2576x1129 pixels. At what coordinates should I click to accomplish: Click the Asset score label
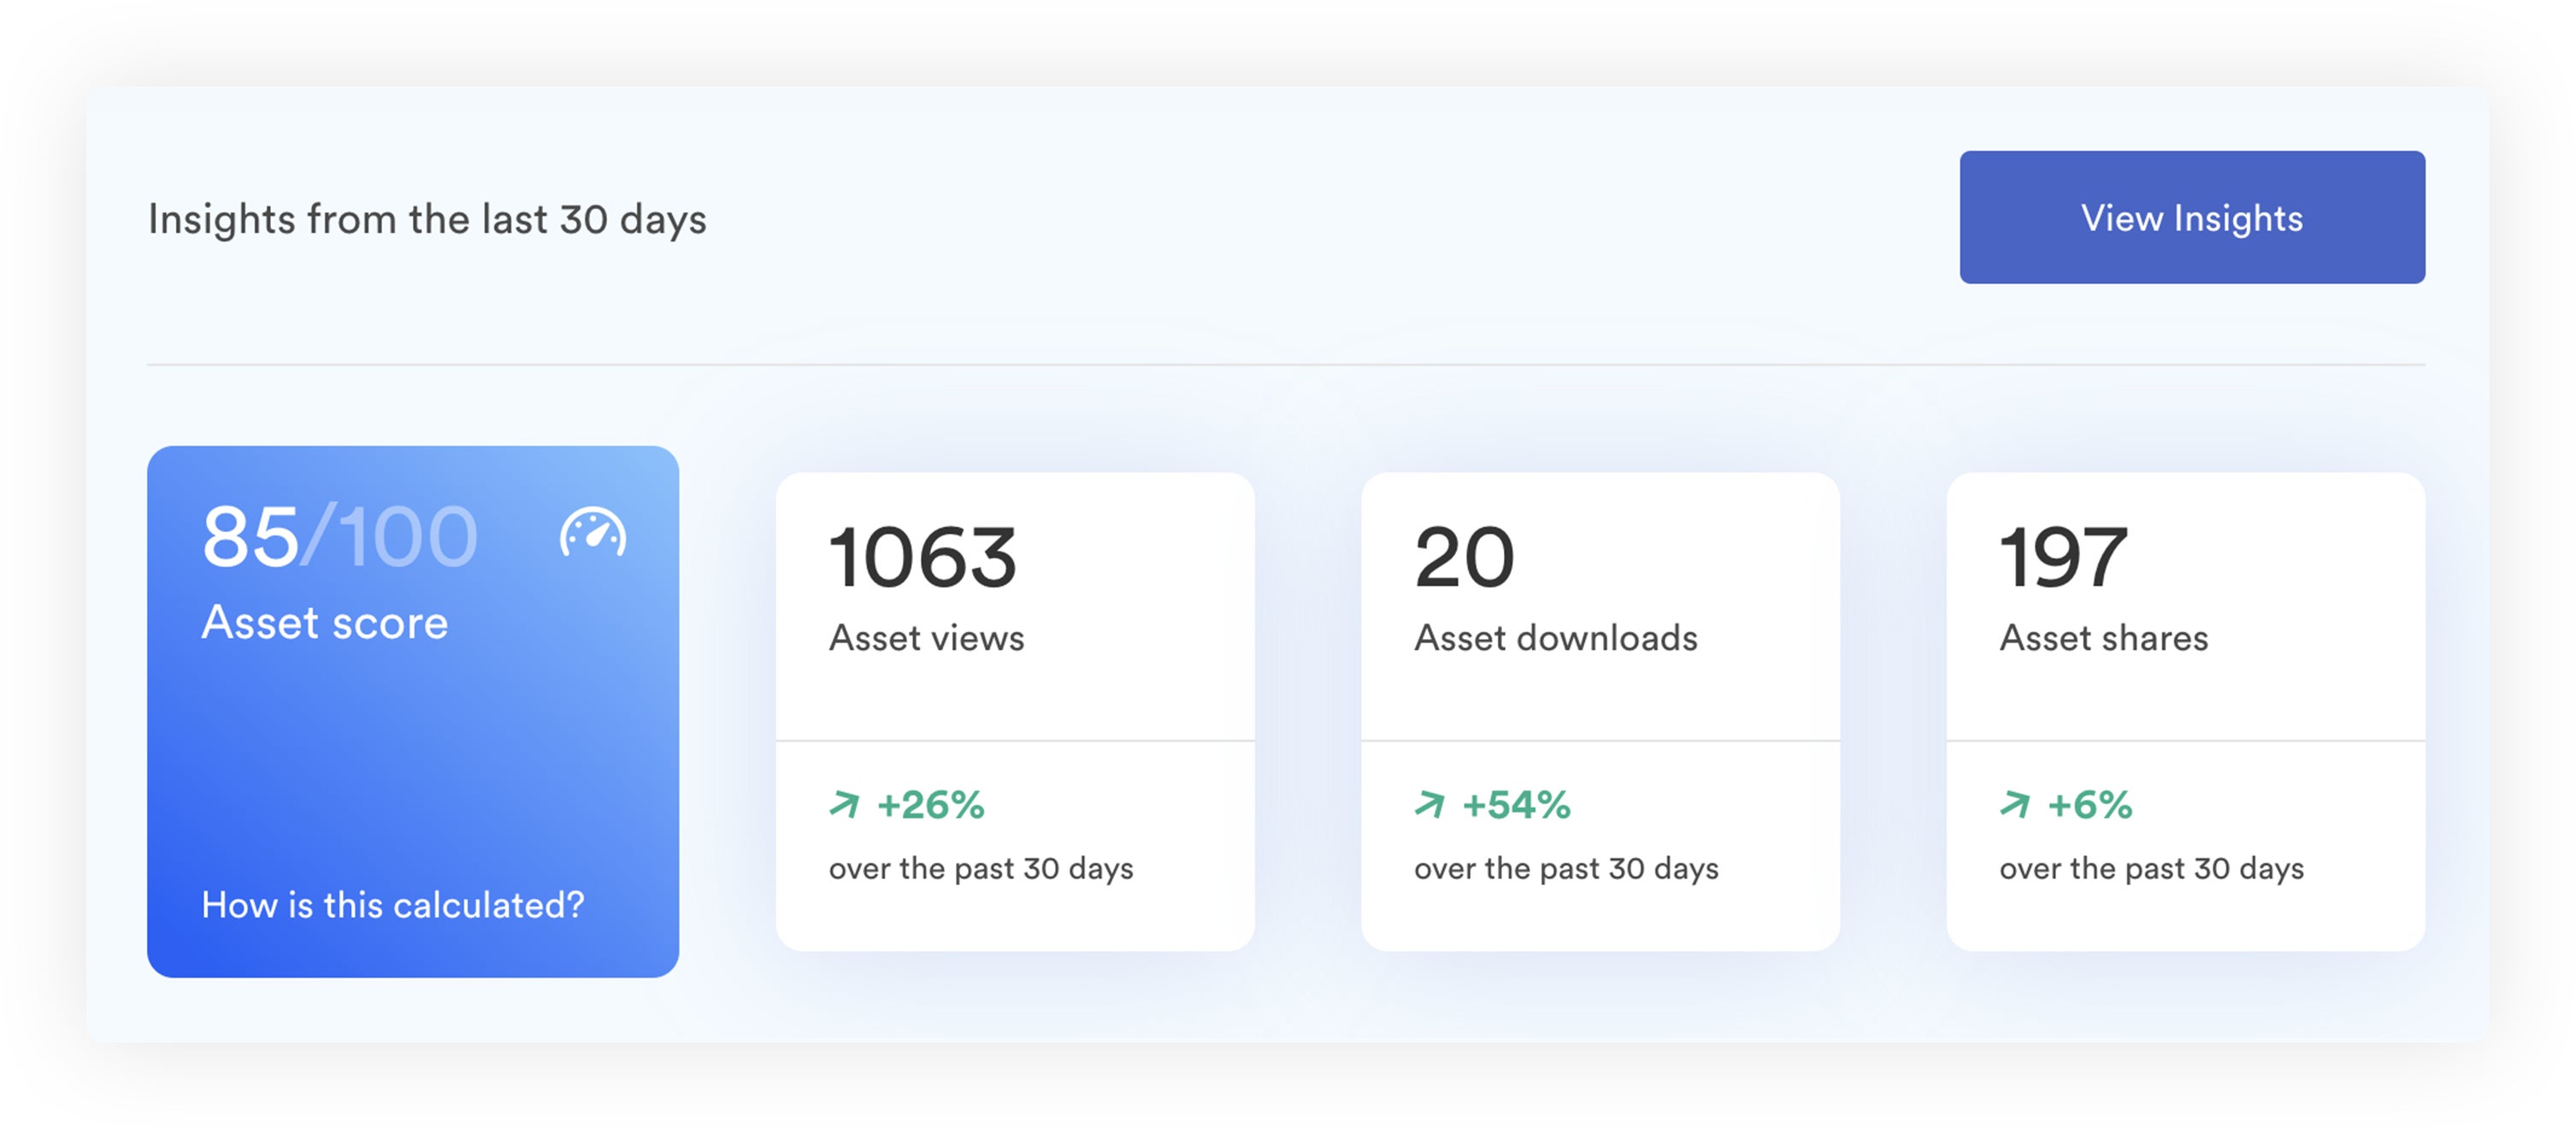coord(325,623)
